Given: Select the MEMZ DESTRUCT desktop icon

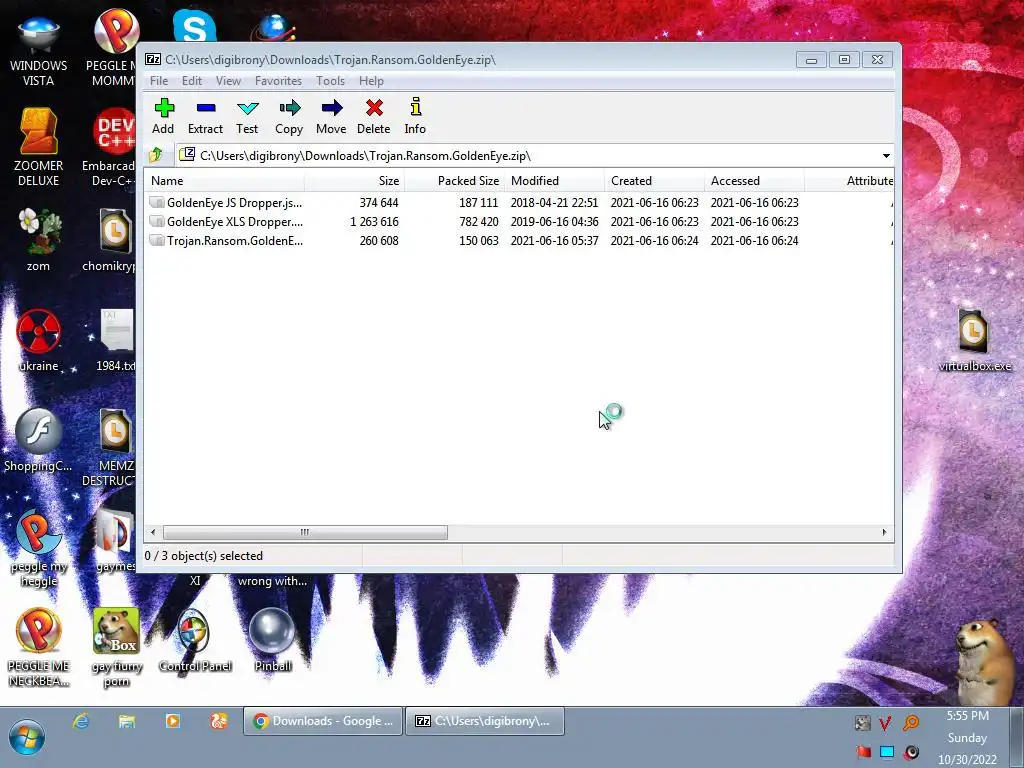Looking at the screenshot, I should pyautogui.click(x=112, y=447).
